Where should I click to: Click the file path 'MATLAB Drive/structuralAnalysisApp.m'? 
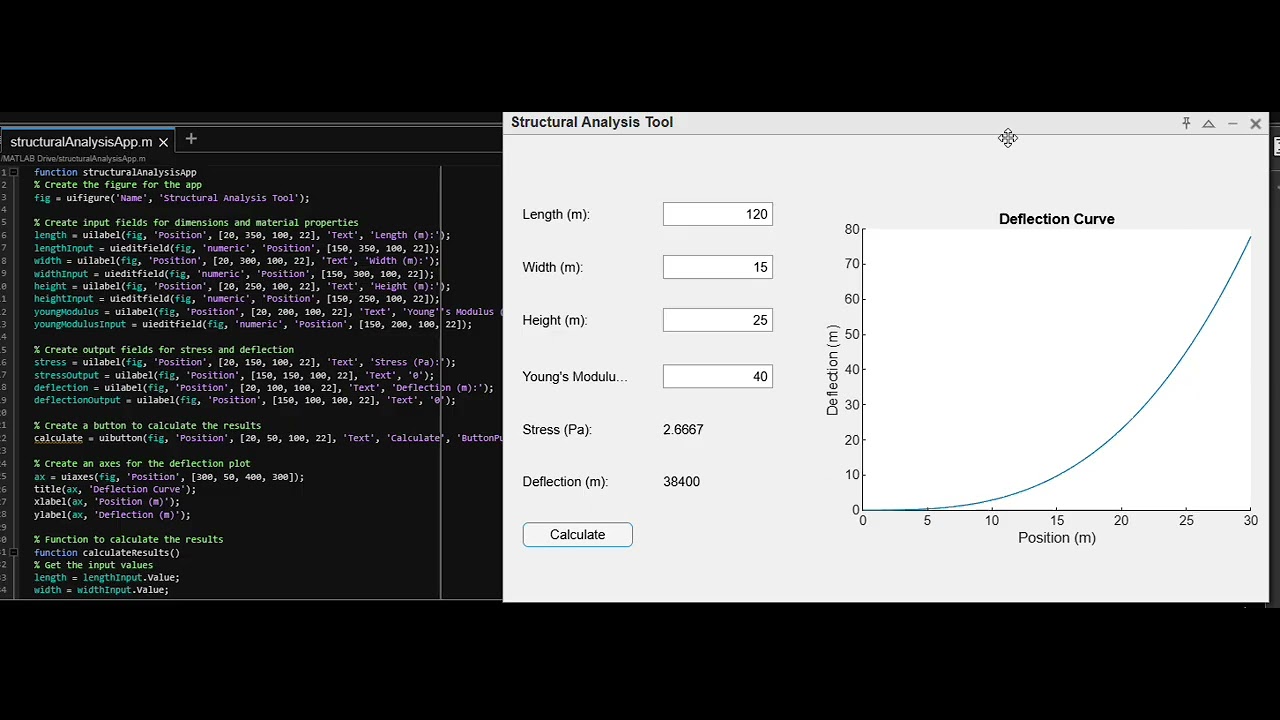[x=73, y=158]
